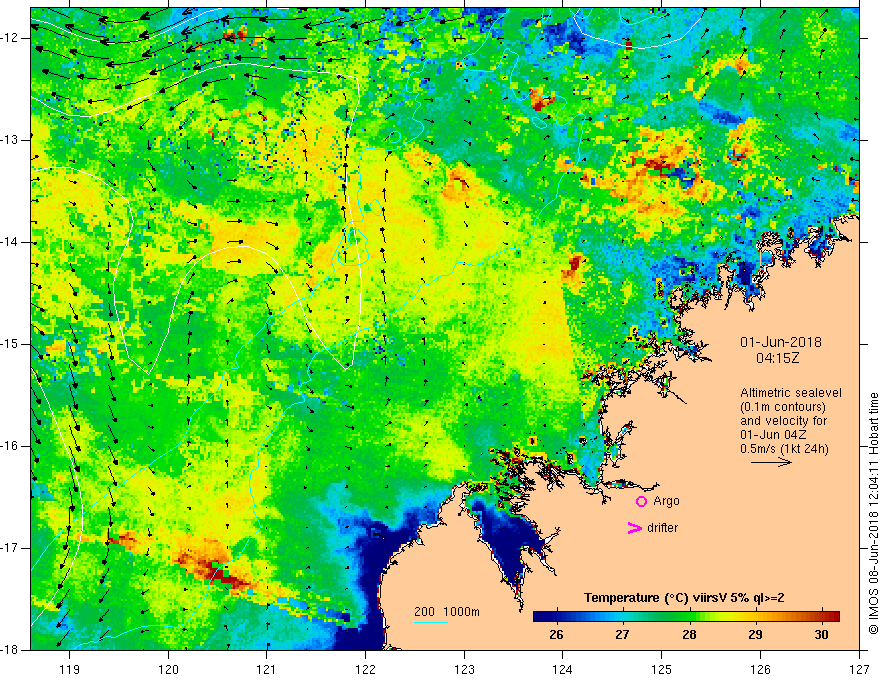Image resolution: width=880 pixels, height=680 pixels.
Task: Click the magenta Argo circle legend symbol
Action: pyautogui.click(x=641, y=502)
